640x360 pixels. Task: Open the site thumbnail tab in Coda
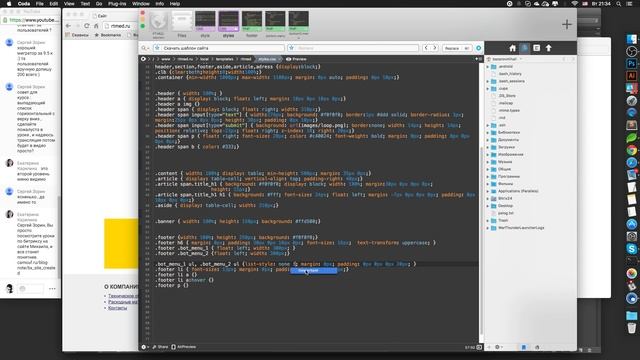click(158, 24)
